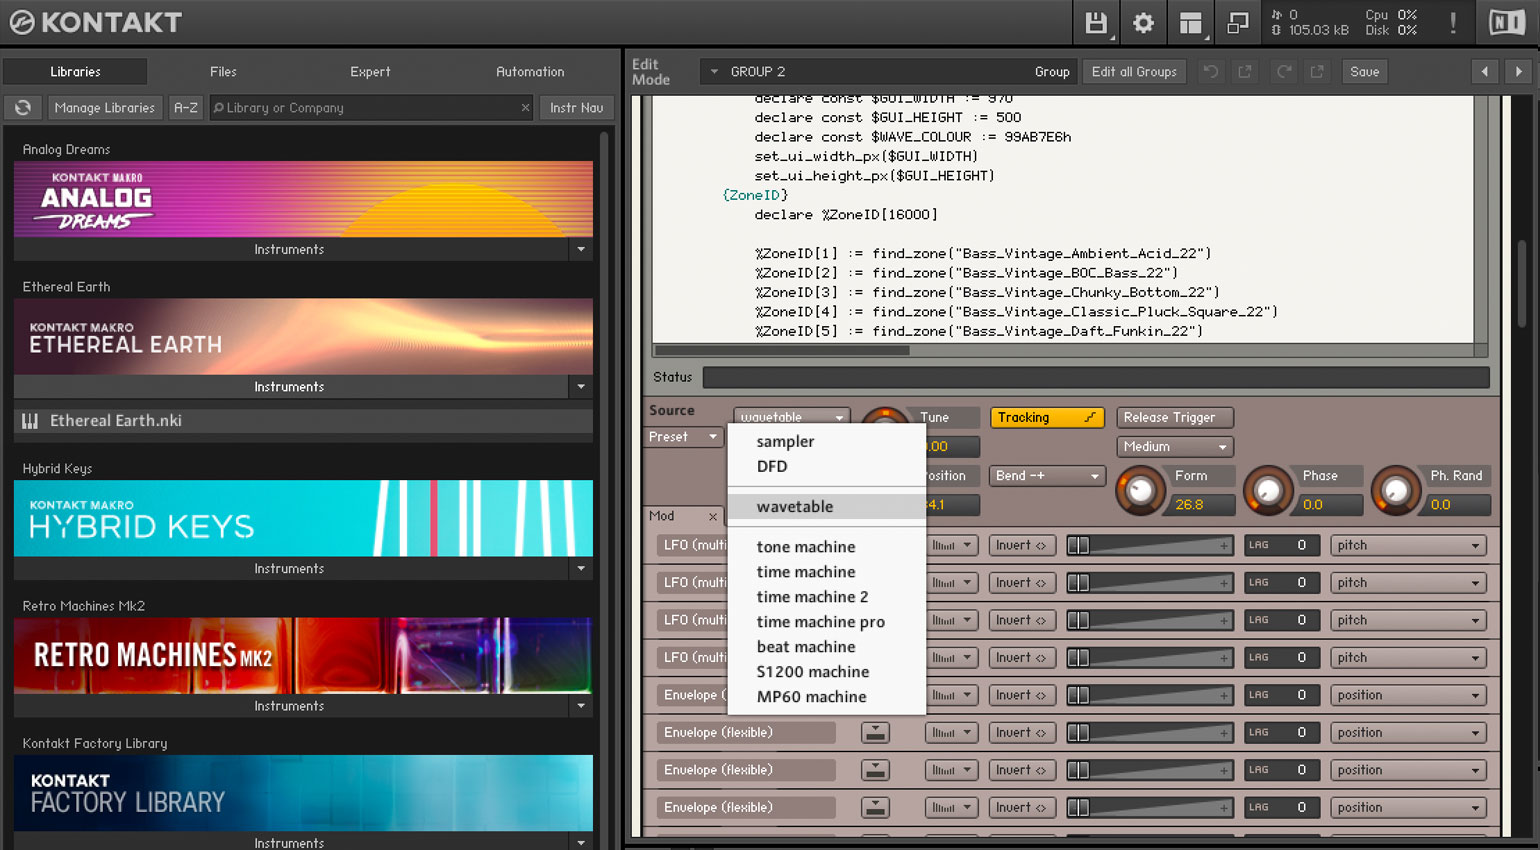Toggle Invert on first LFO row
The height and width of the screenshot is (850, 1540).
click(1021, 546)
